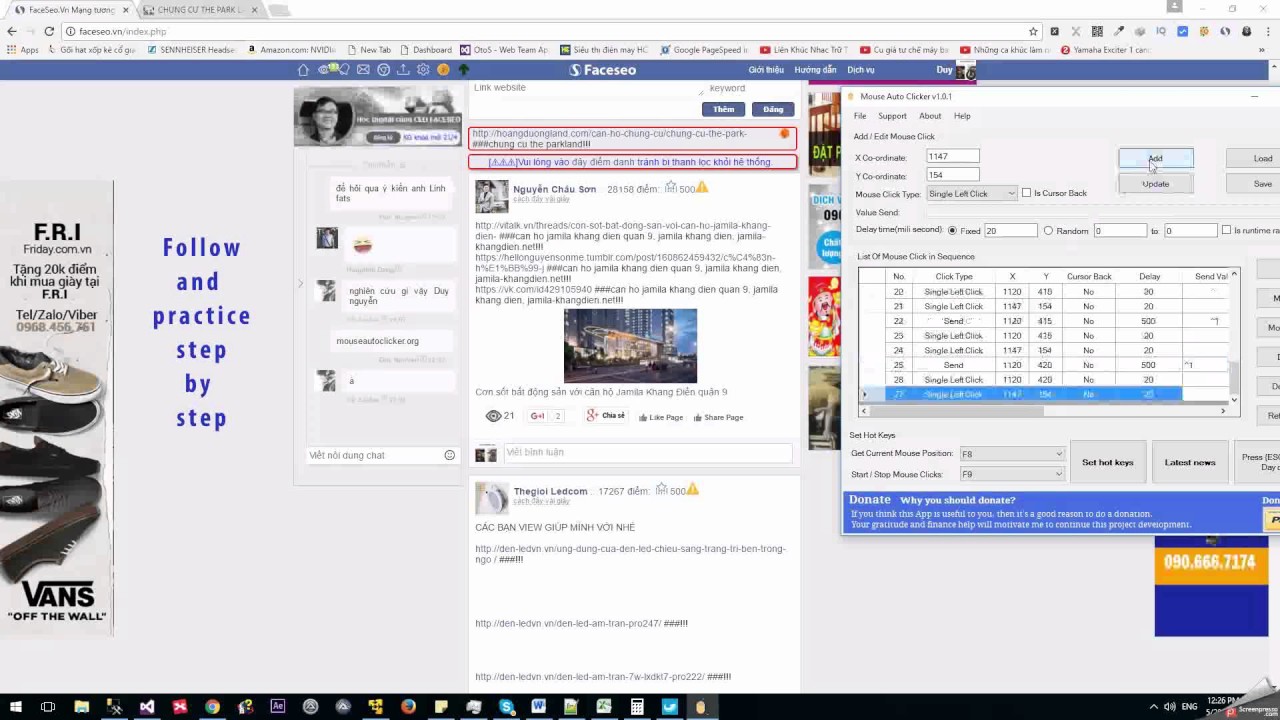This screenshot has height=720, width=1280.
Task: Click the Share Page link
Action: coord(719,417)
